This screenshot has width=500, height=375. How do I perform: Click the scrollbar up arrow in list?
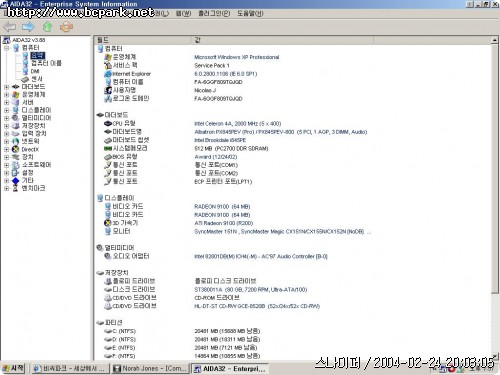point(495,40)
